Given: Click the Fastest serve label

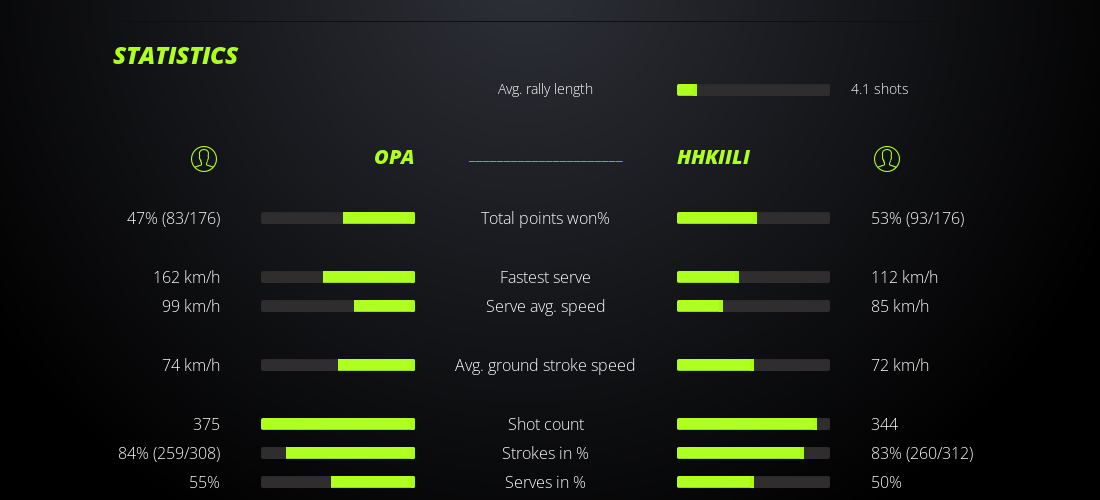Looking at the screenshot, I should (545, 277).
